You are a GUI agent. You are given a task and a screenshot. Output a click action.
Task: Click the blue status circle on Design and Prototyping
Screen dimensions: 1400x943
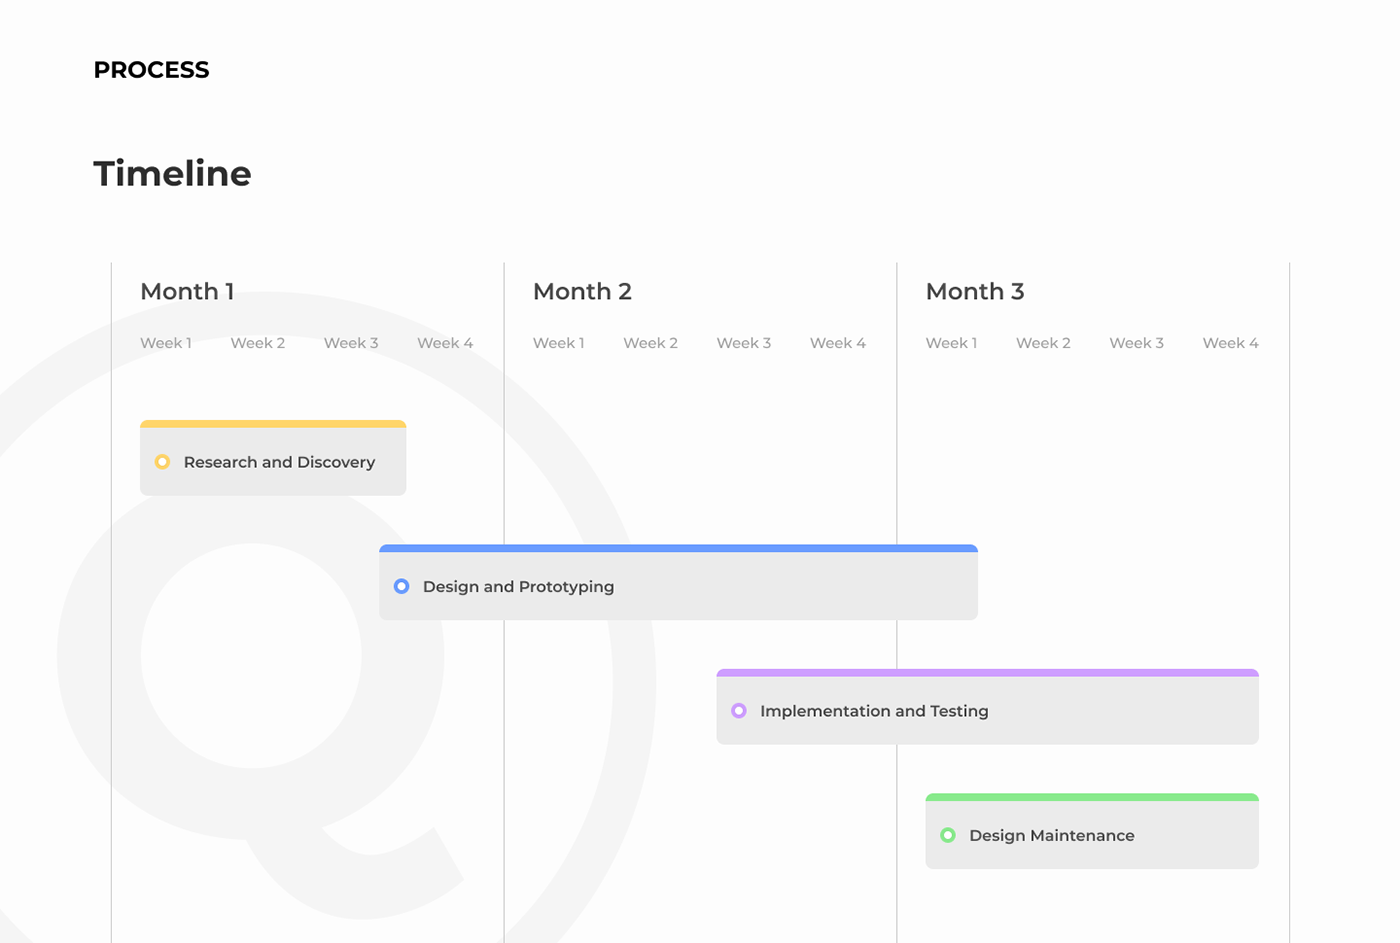point(401,586)
